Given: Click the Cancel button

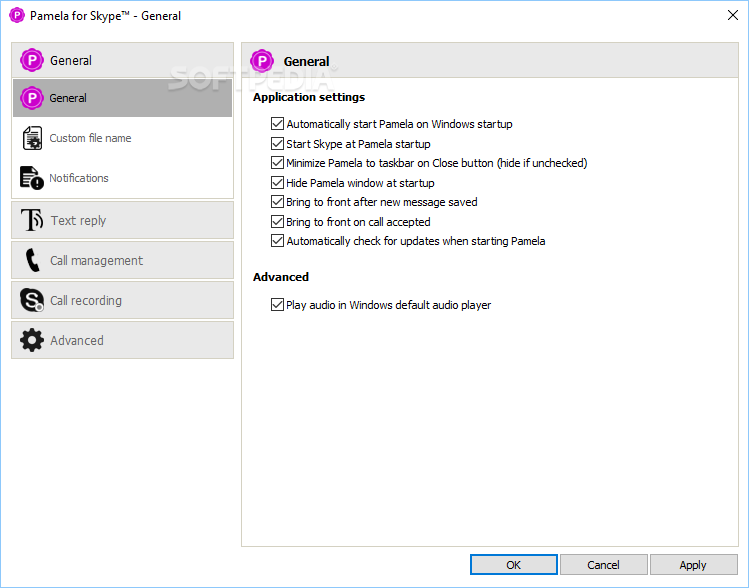Looking at the screenshot, I should [603, 565].
